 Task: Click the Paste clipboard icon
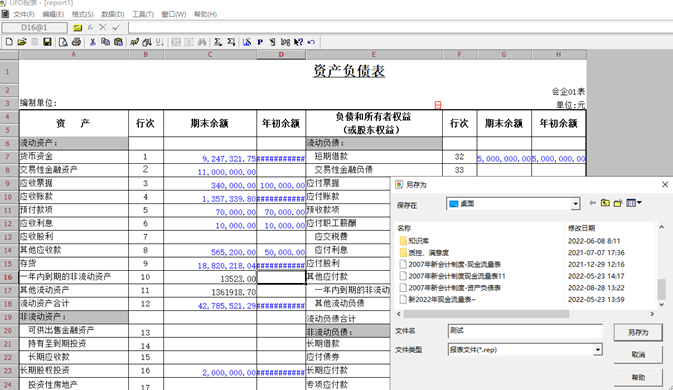click(x=118, y=42)
